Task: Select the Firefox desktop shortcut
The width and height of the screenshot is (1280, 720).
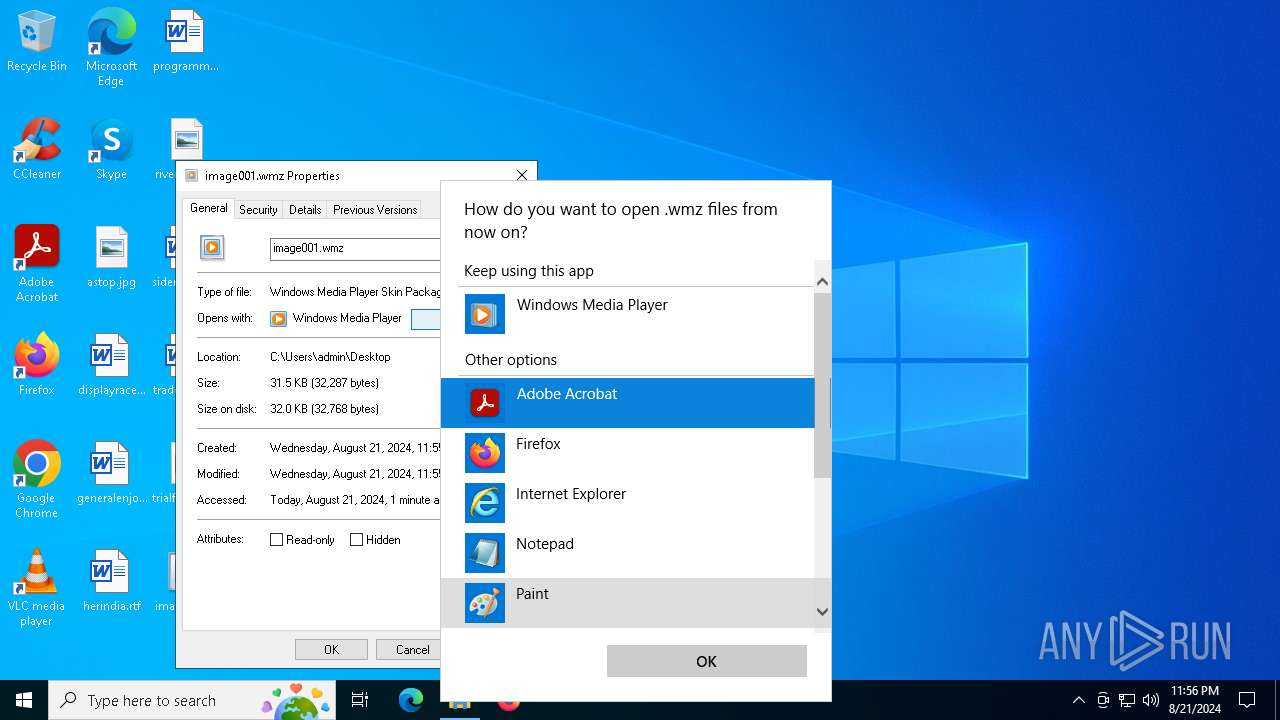Action: pos(37,366)
